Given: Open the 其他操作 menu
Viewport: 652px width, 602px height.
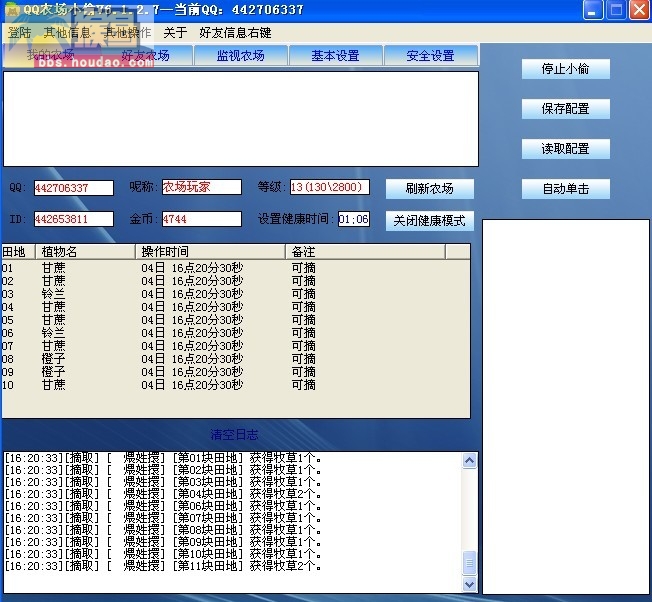Looking at the screenshot, I should pos(127,32).
